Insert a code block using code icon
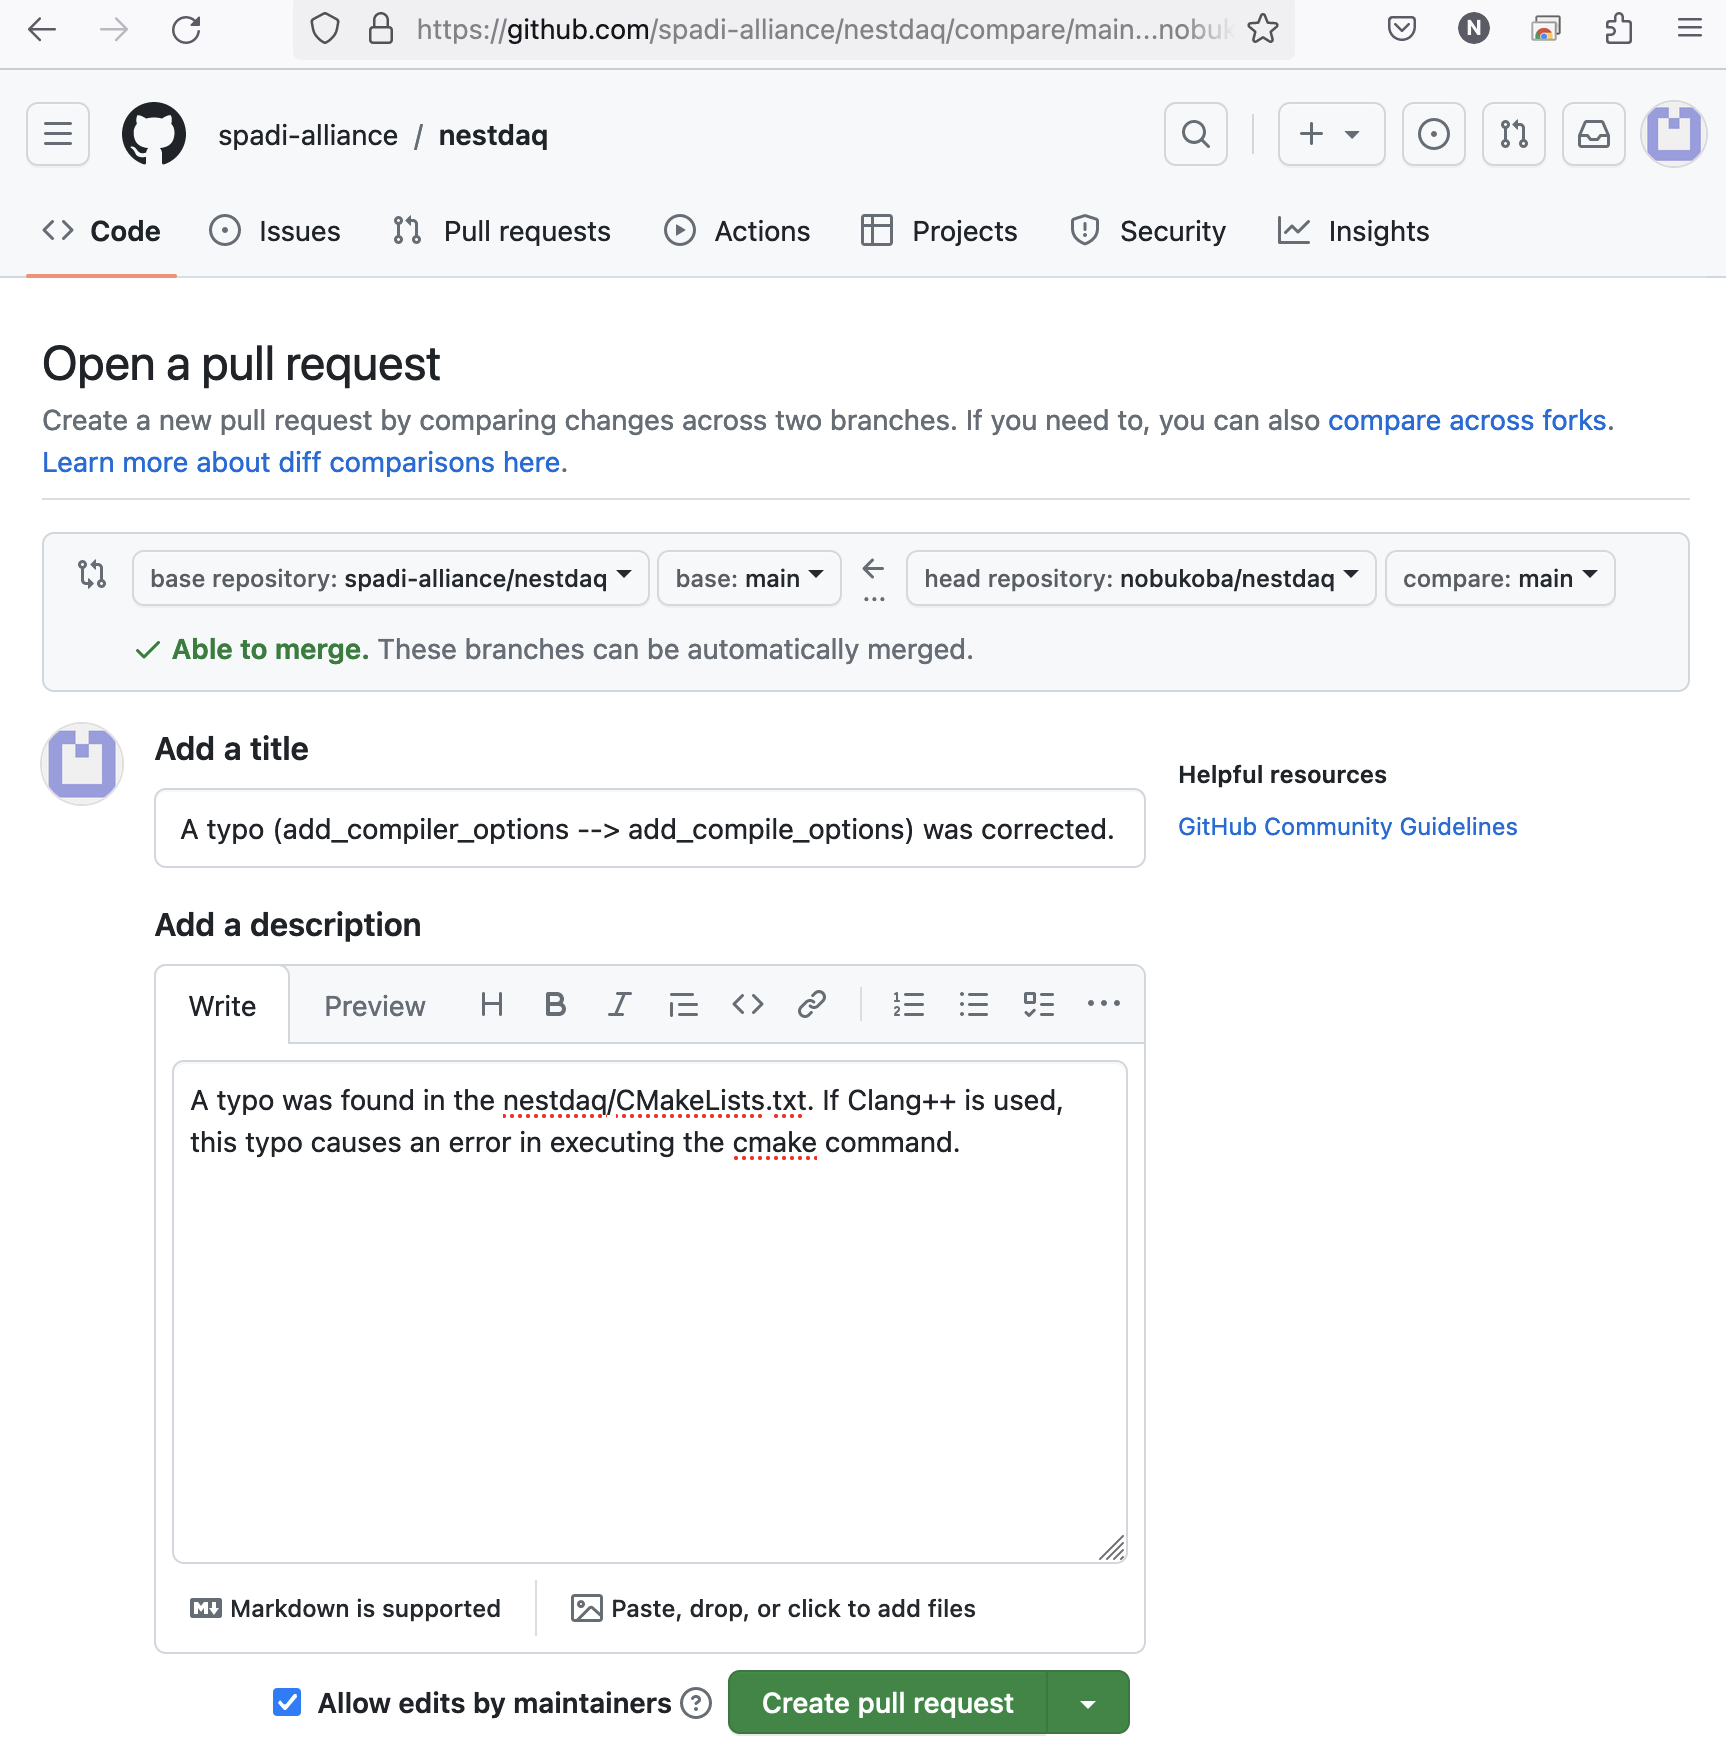Viewport: 1726px width, 1746px height. (747, 1004)
